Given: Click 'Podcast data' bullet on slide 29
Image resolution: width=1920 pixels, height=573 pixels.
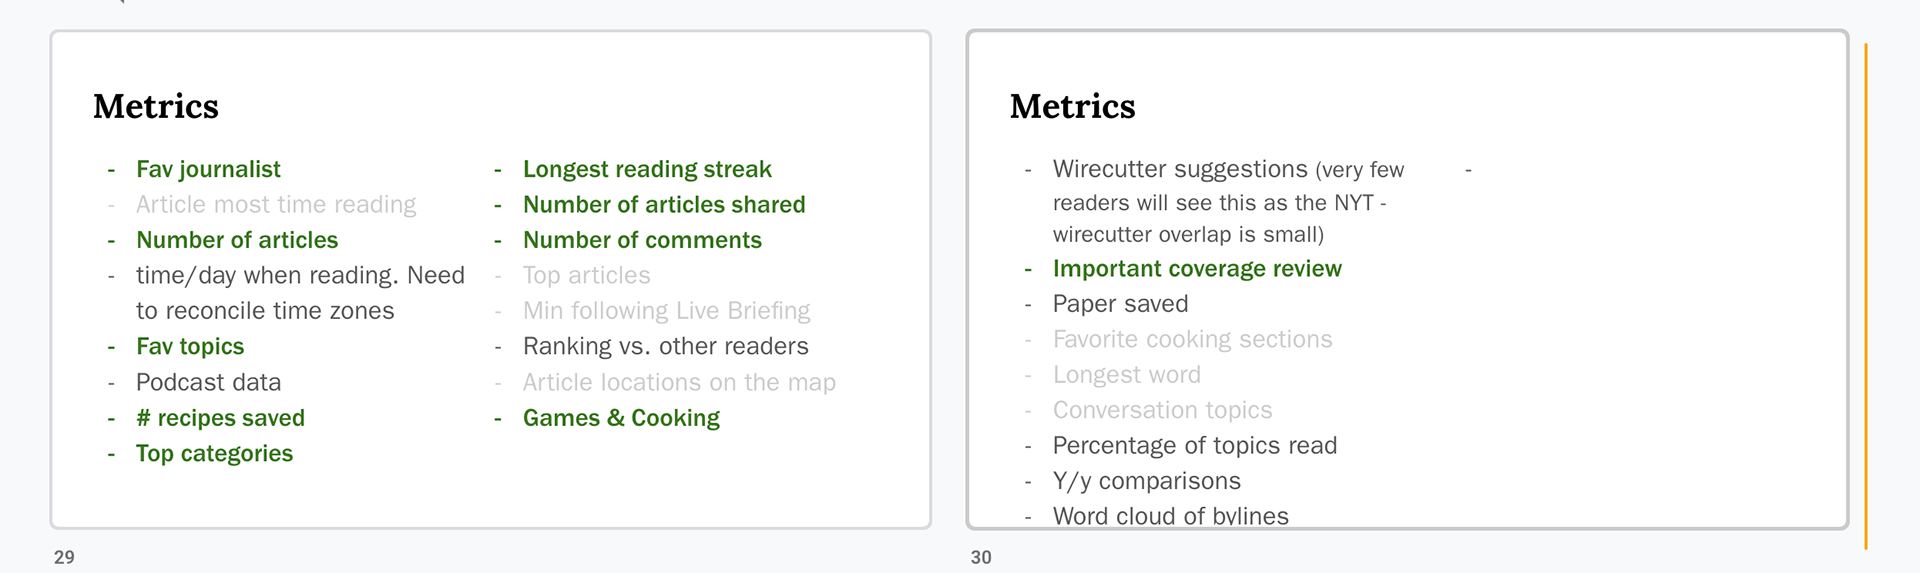Looking at the screenshot, I should (x=208, y=382).
